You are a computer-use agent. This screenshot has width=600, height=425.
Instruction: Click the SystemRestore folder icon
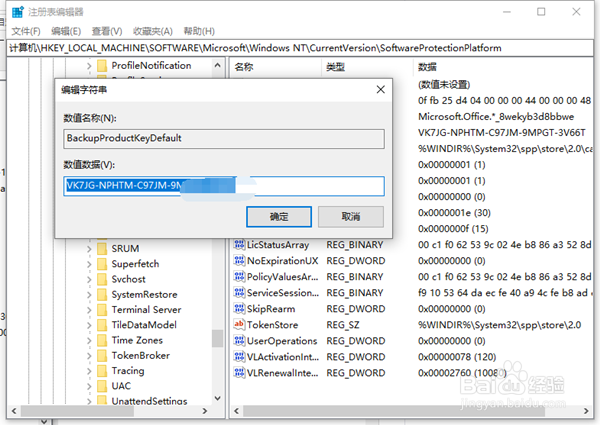click(102, 294)
